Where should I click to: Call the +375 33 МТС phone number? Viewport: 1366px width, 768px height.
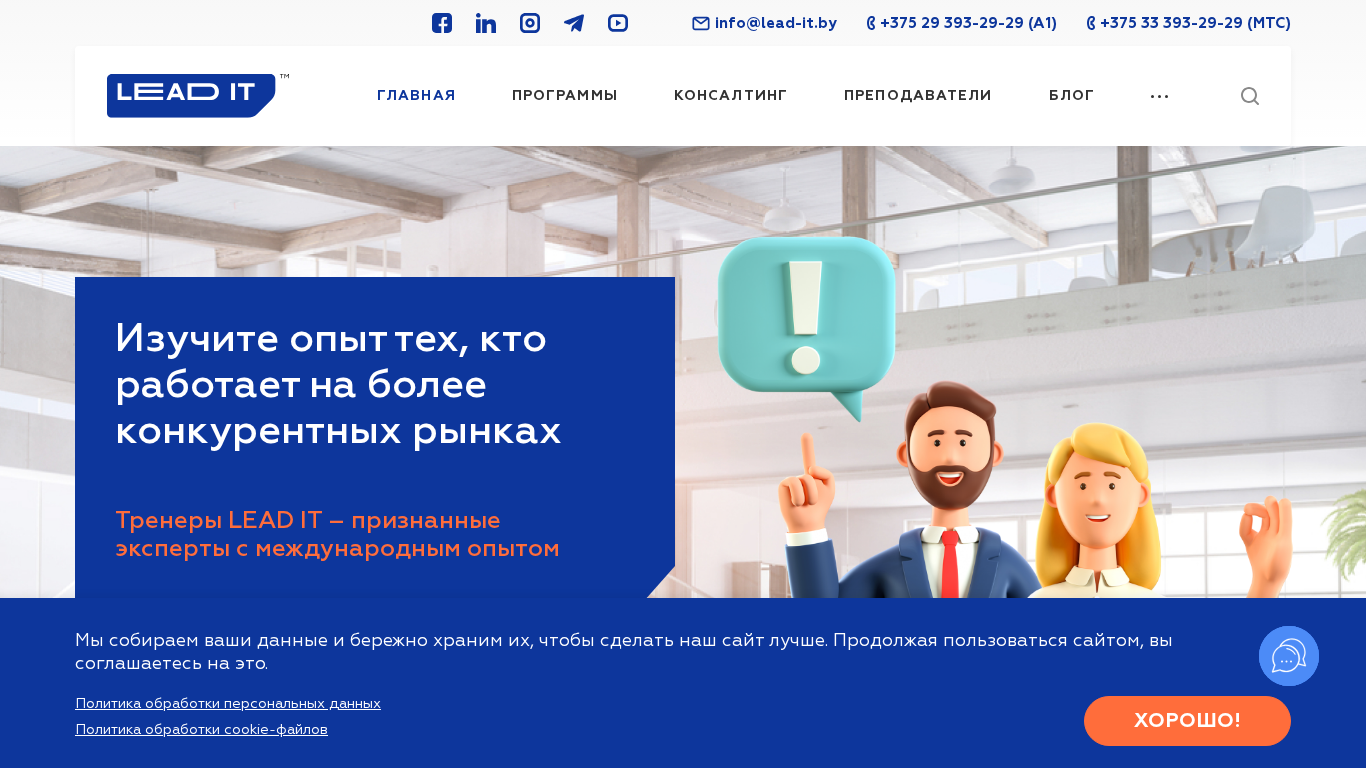coord(1189,23)
